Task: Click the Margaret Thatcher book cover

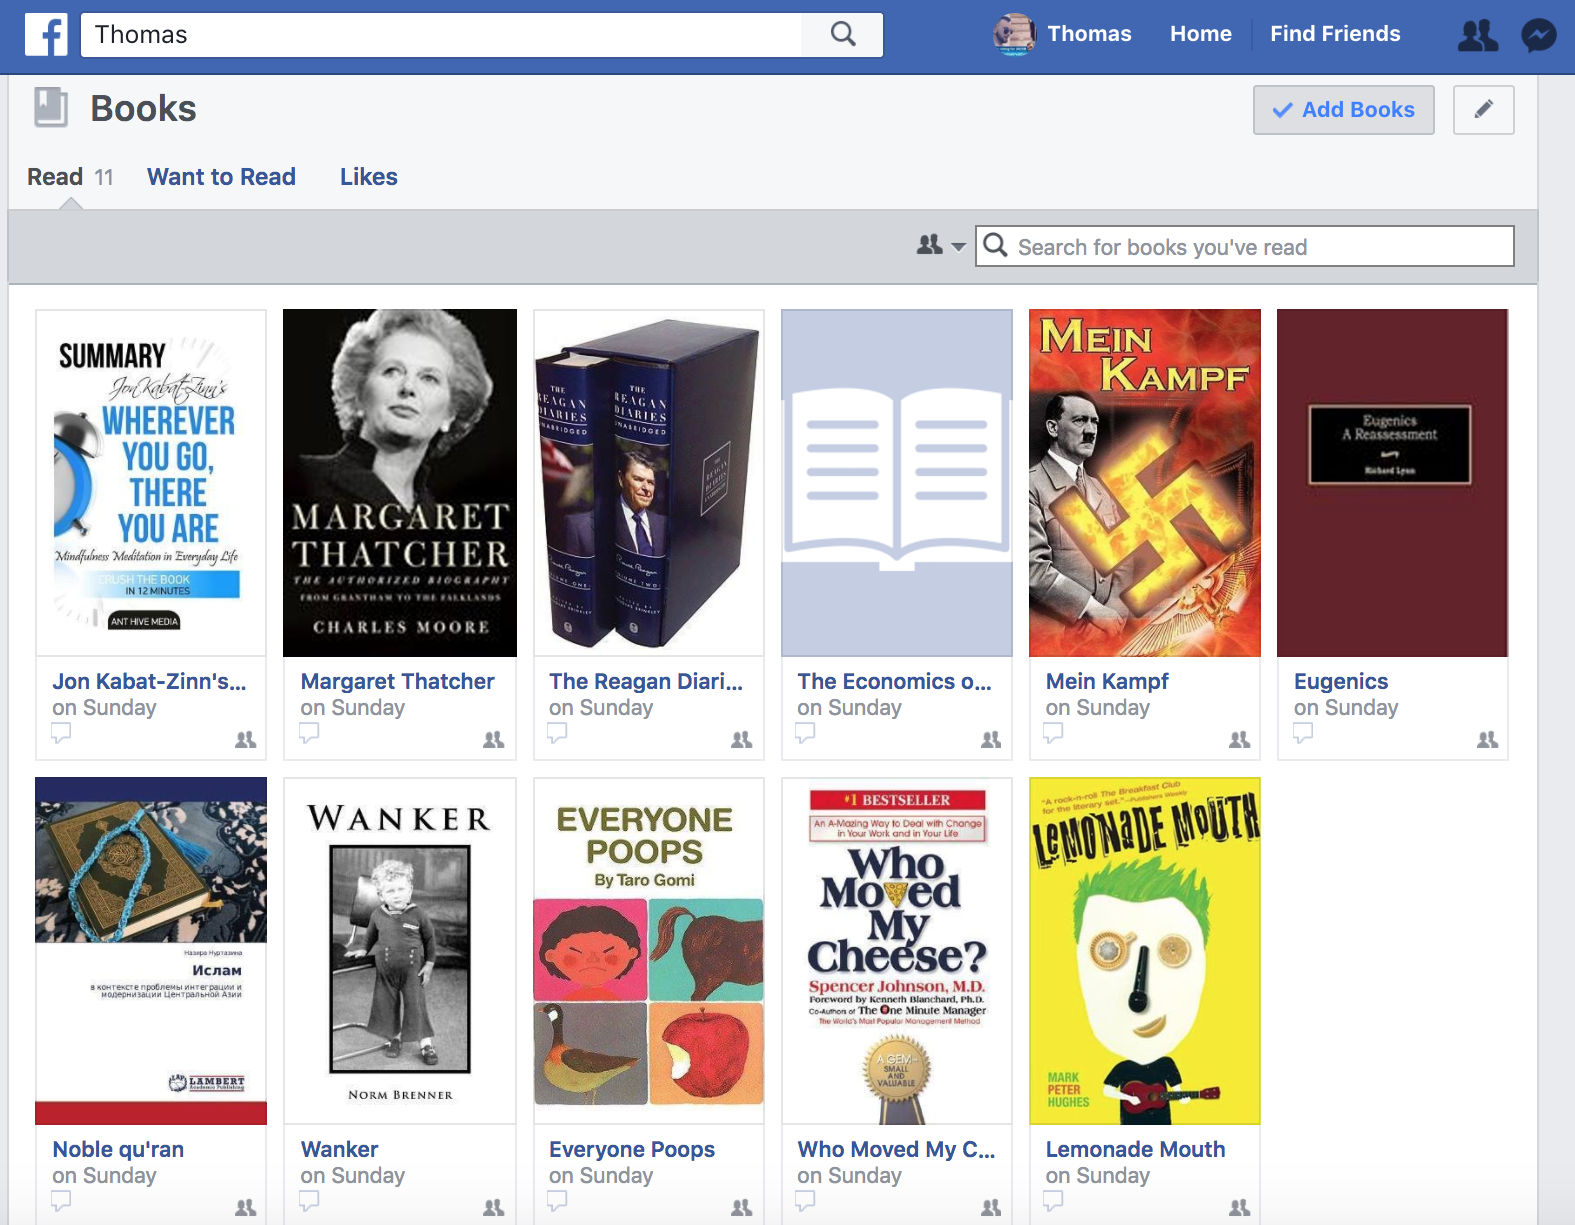Action: coord(400,483)
